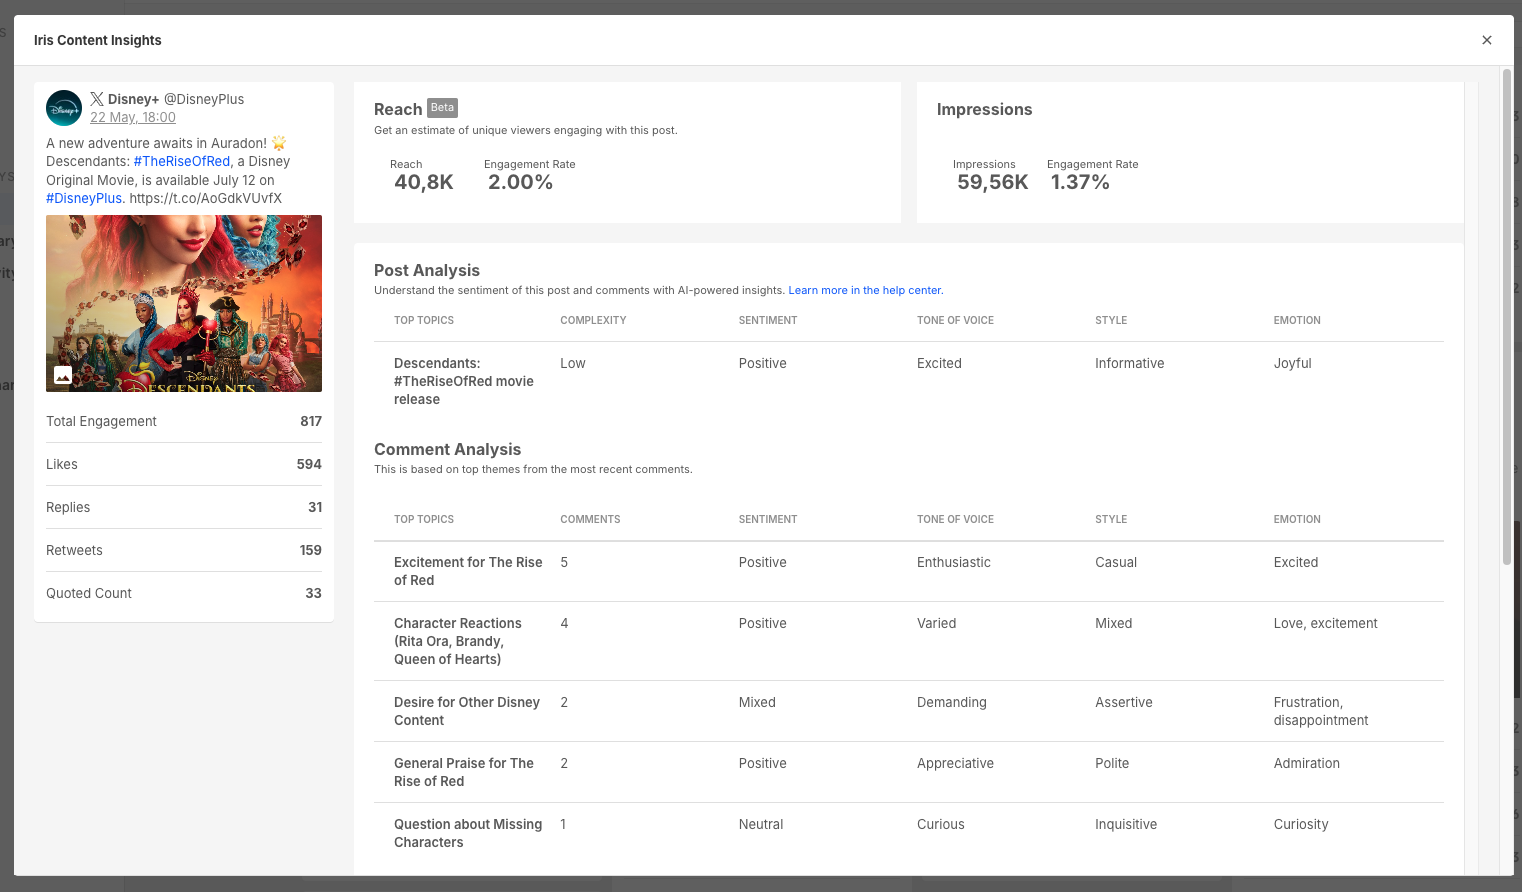This screenshot has height=892, width=1522.
Task: Click the 'Admiration' emotion cell
Action: click(x=1307, y=763)
